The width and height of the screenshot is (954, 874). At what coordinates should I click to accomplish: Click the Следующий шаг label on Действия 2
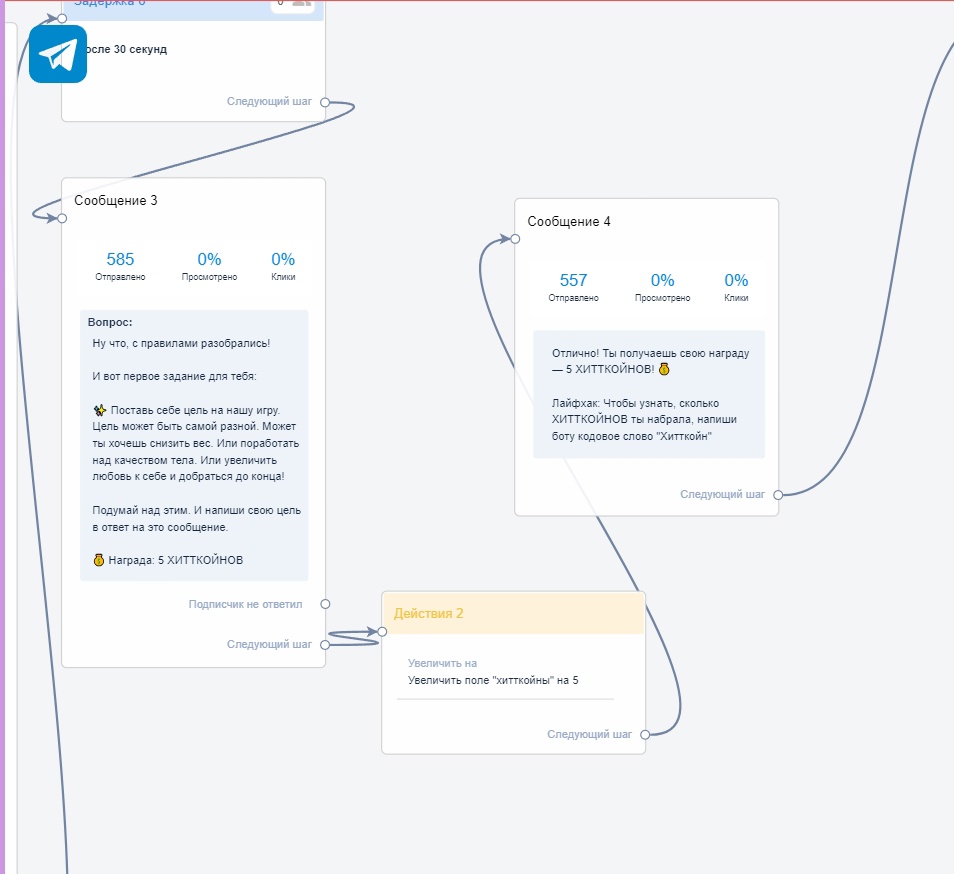click(x=588, y=733)
